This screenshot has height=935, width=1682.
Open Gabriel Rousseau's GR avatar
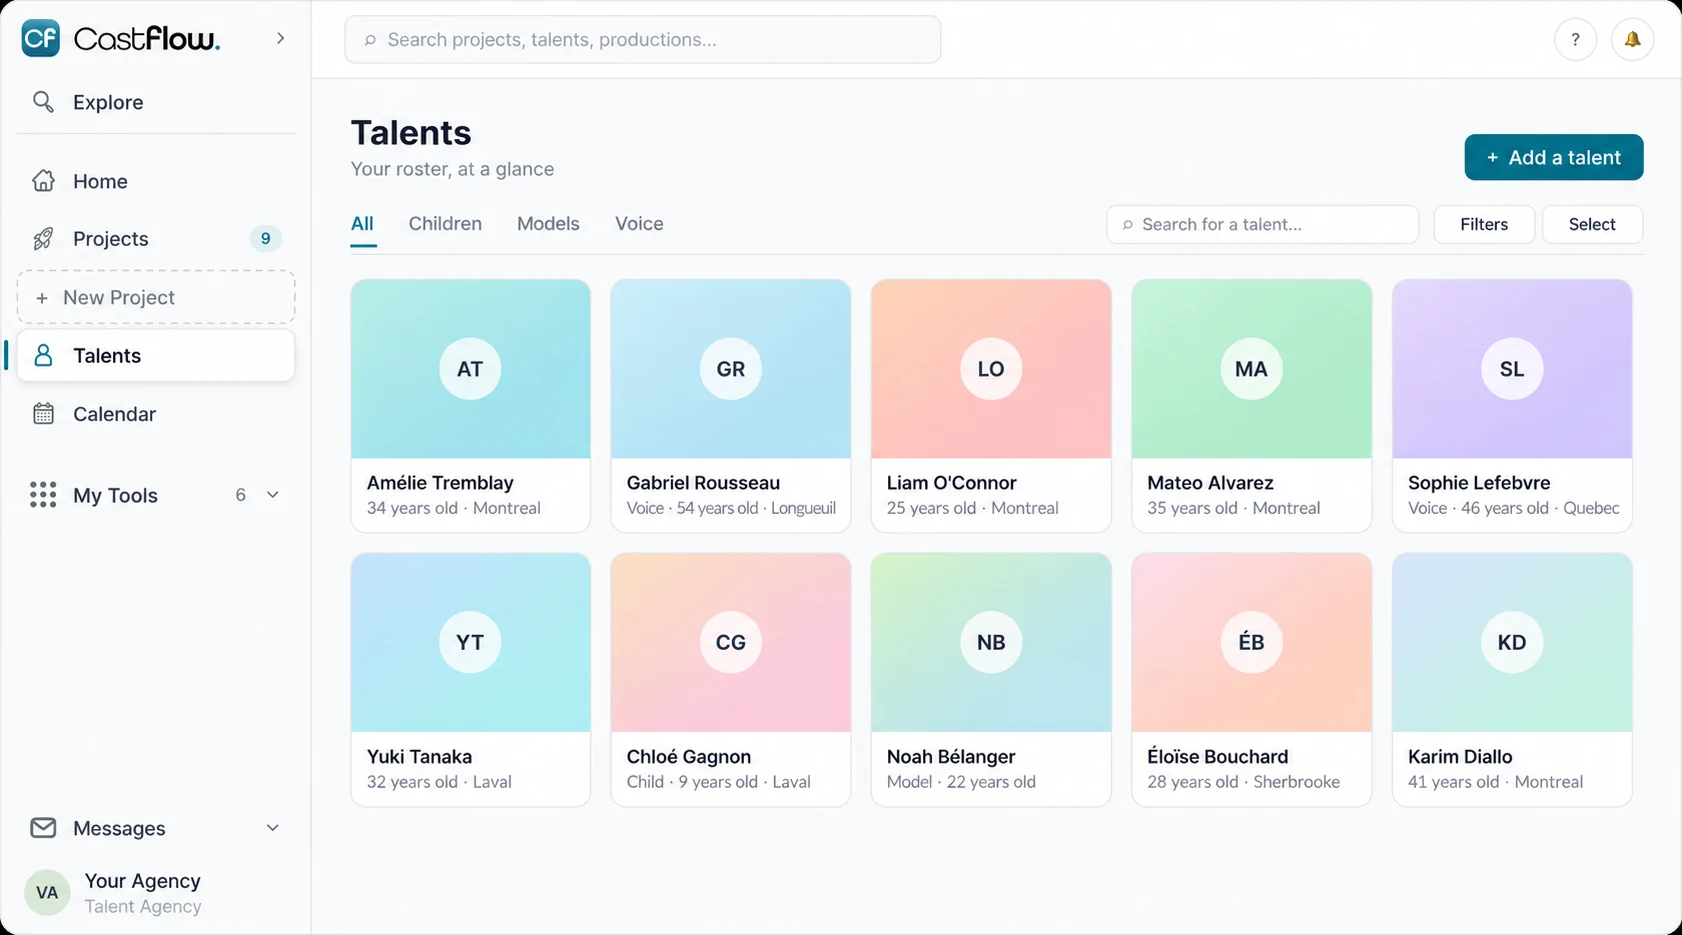pos(731,369)
